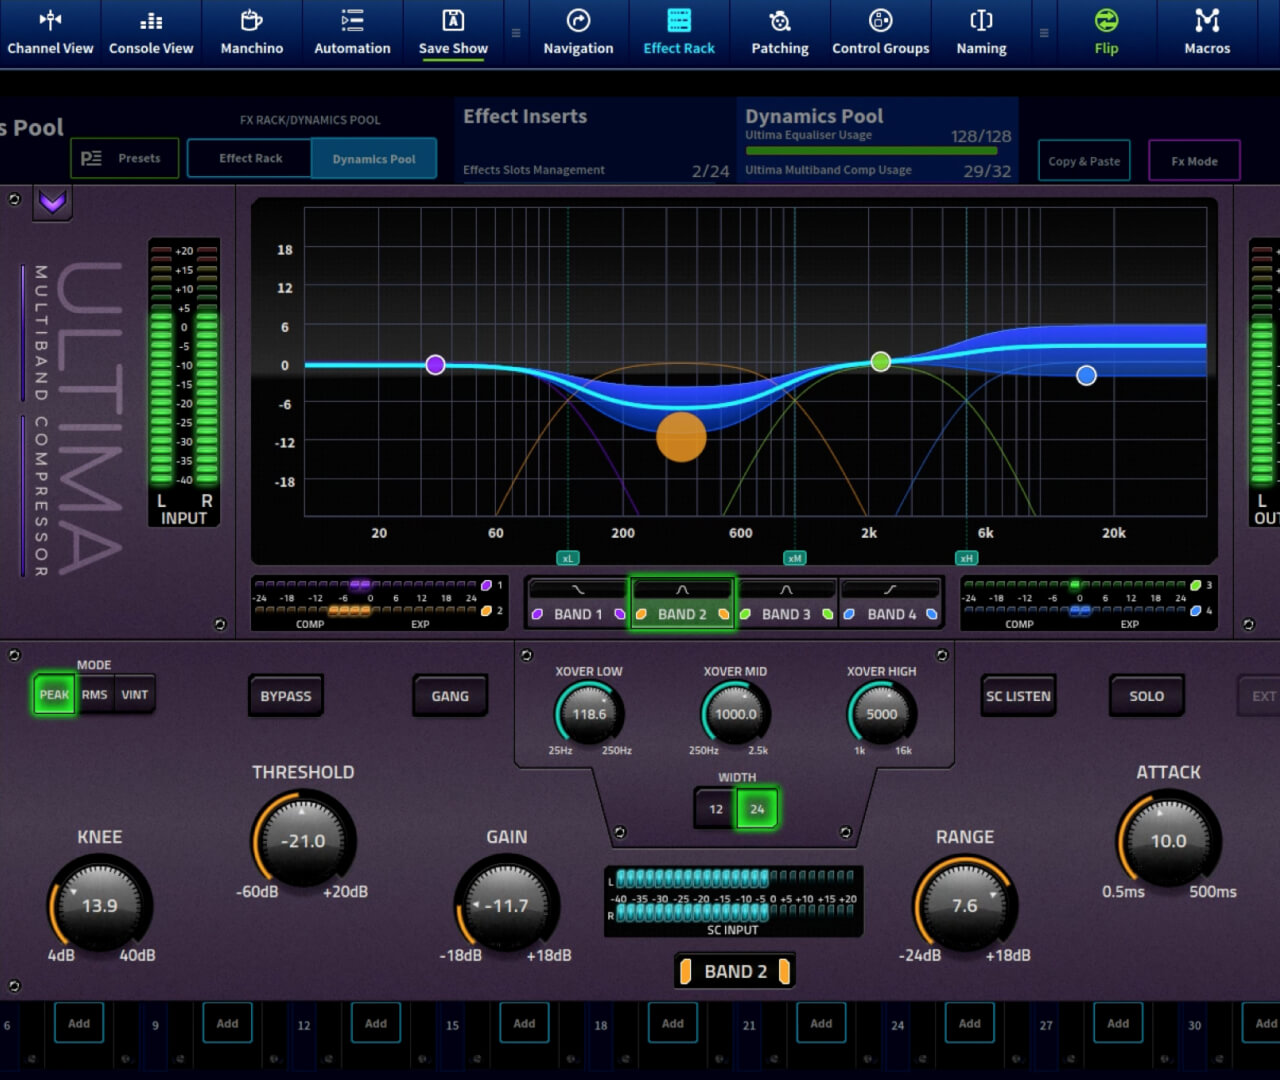Activate the Flip icon
Viewport: 1280px width, 1080px height.
[1106, 33]
